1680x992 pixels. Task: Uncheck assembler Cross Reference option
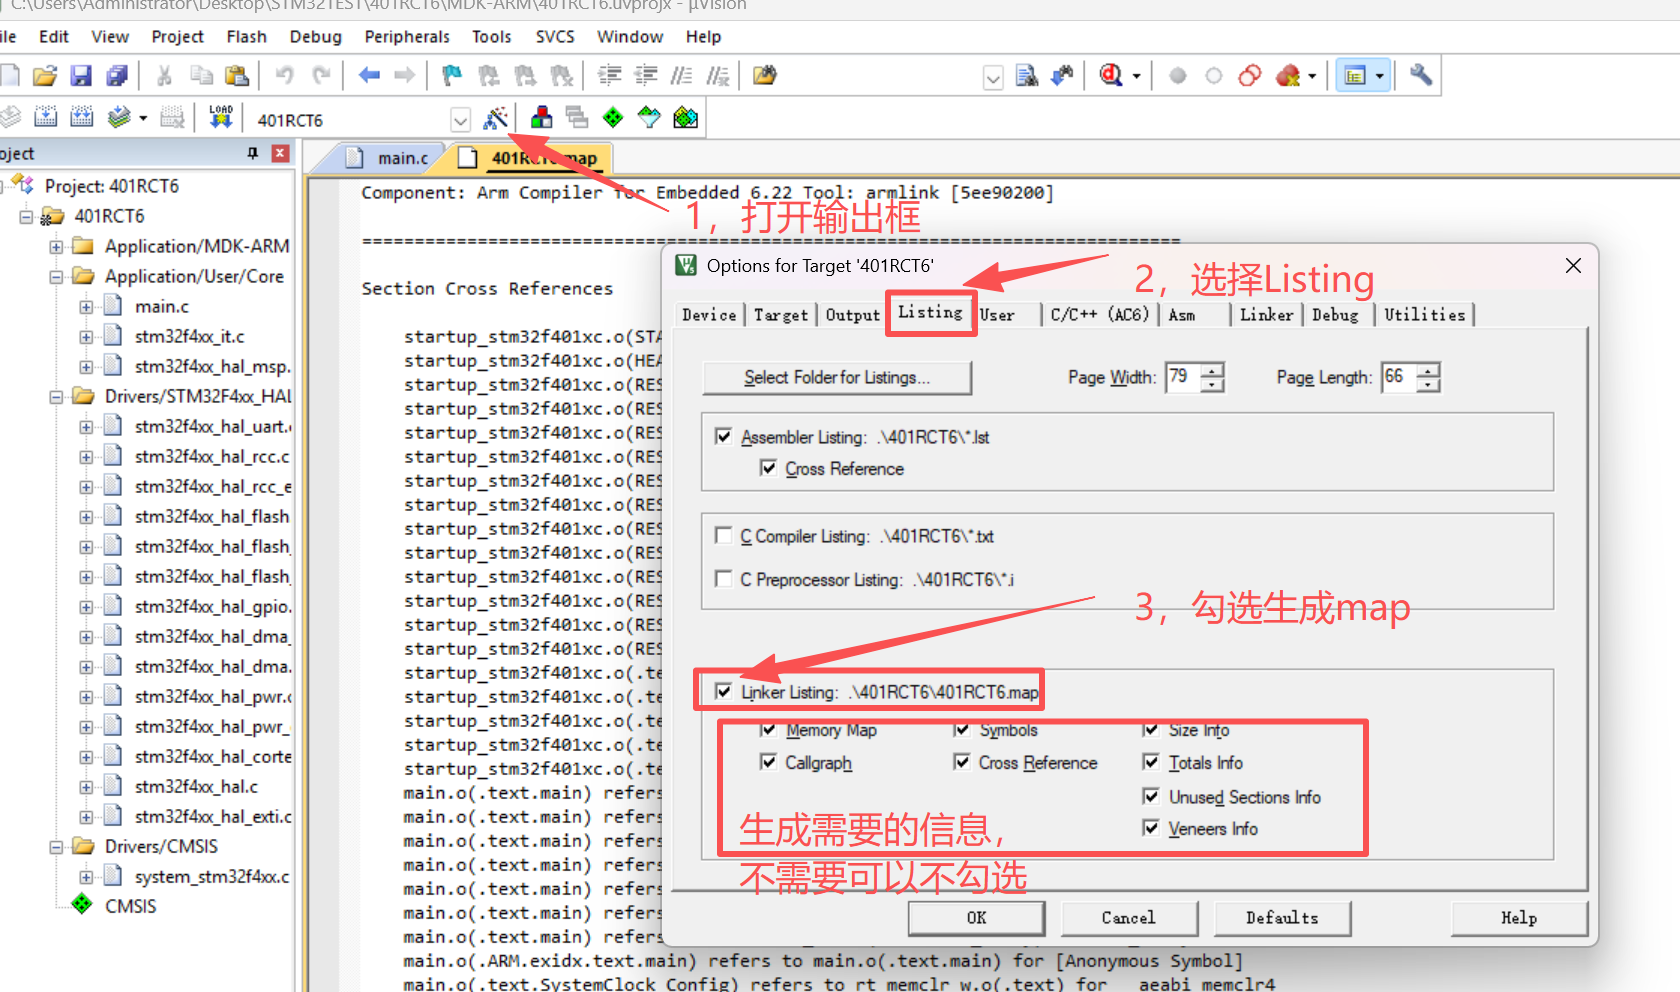768,468
